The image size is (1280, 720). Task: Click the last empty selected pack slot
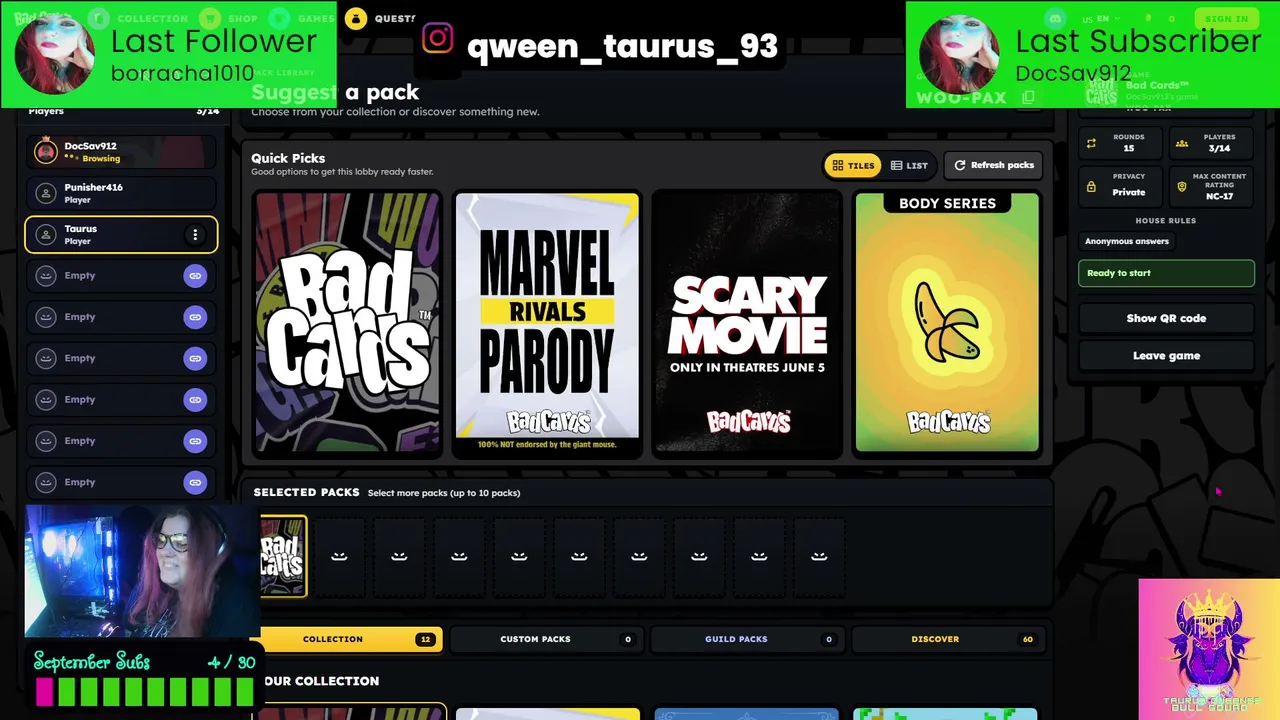[x=819, y=556]
